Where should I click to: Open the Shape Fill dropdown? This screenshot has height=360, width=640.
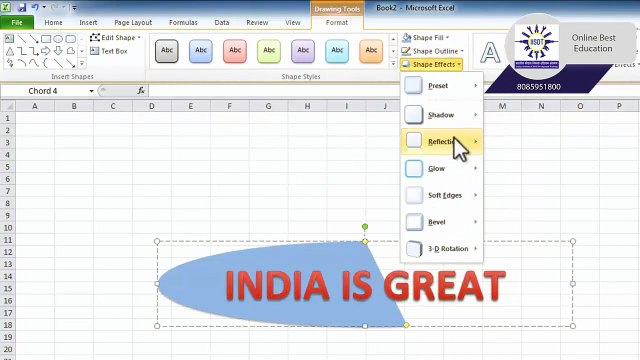point(426,38)
